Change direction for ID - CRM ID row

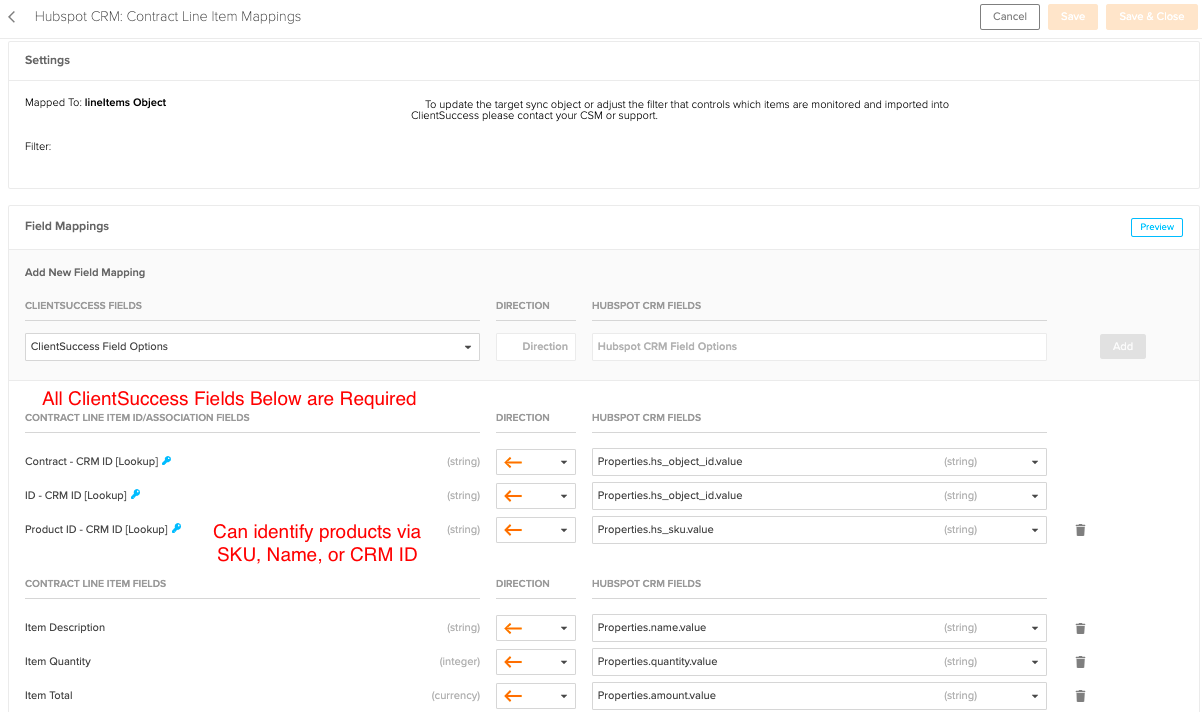click(x=536, y=496)
